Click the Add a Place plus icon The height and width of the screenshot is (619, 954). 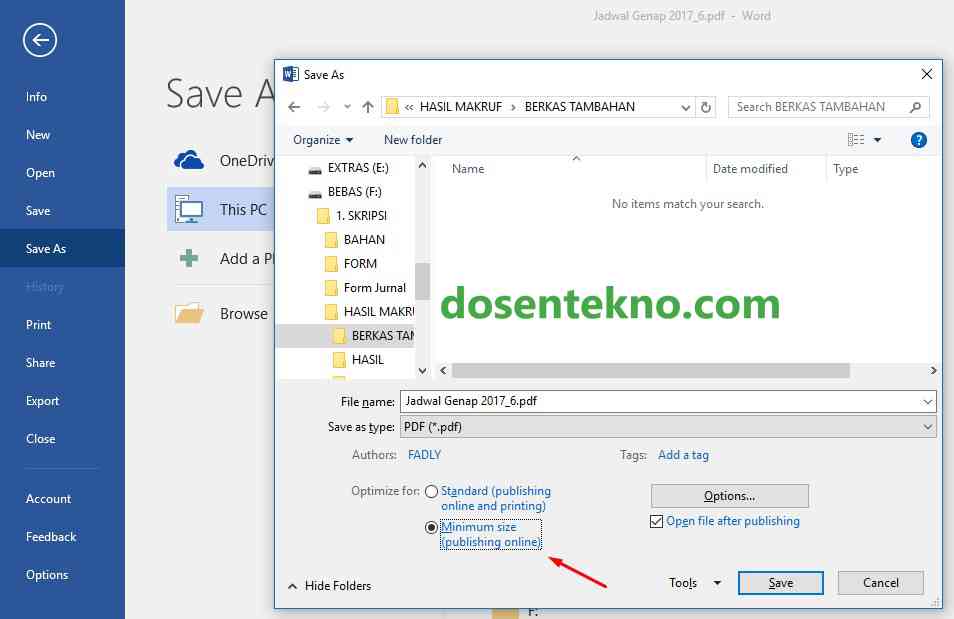coord(189,258)
